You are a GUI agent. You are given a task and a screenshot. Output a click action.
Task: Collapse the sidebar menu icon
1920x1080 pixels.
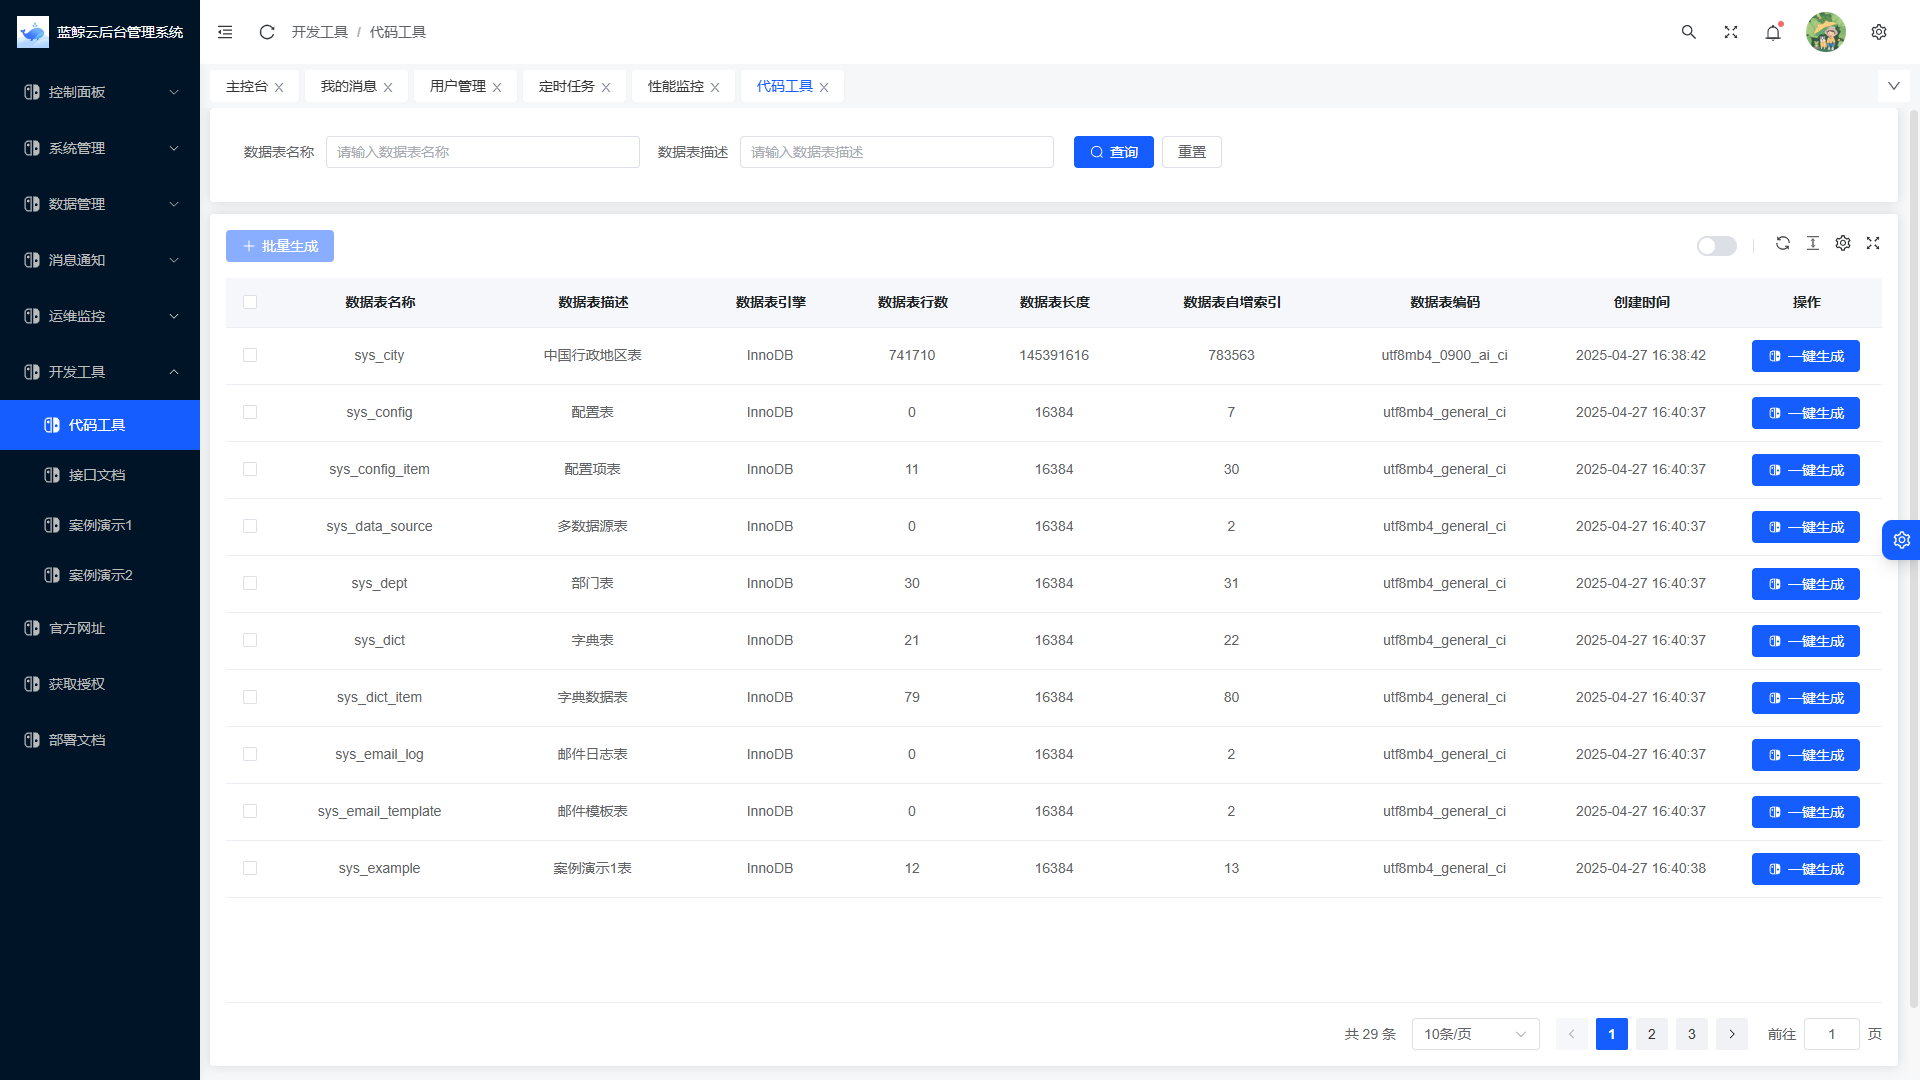click(x=225, y=32)
